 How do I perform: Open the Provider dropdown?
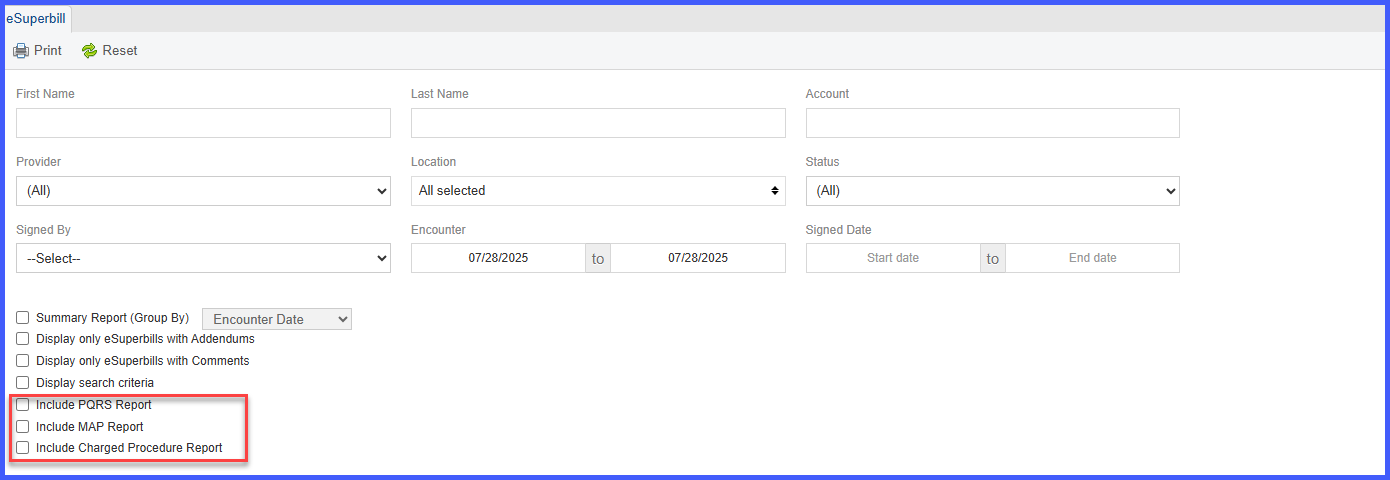click(x=203, y=191)
